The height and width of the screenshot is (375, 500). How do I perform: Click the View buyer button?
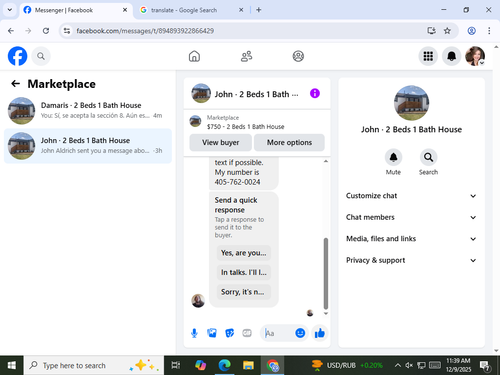(x=220, y=142)
